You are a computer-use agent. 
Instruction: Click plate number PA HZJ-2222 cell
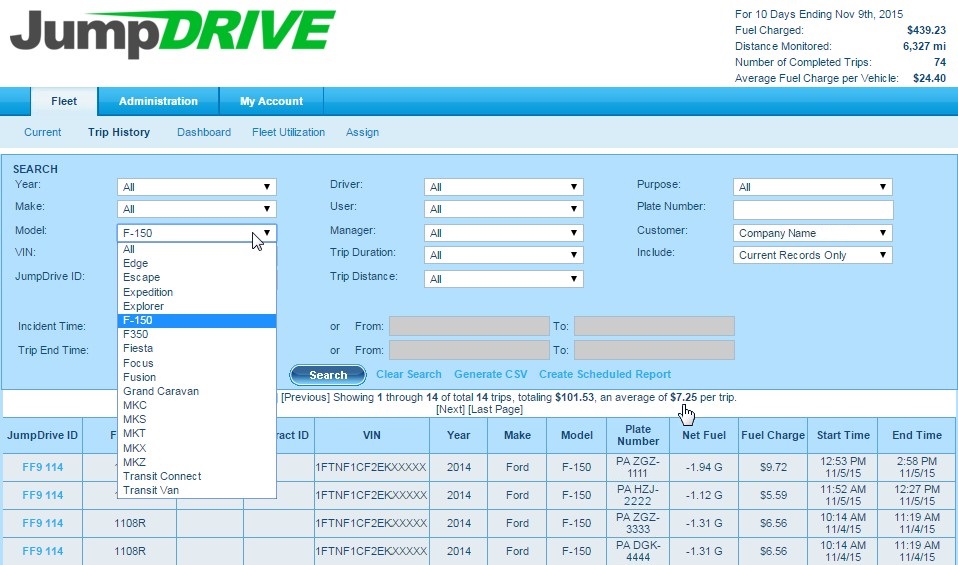coord(638,495)
